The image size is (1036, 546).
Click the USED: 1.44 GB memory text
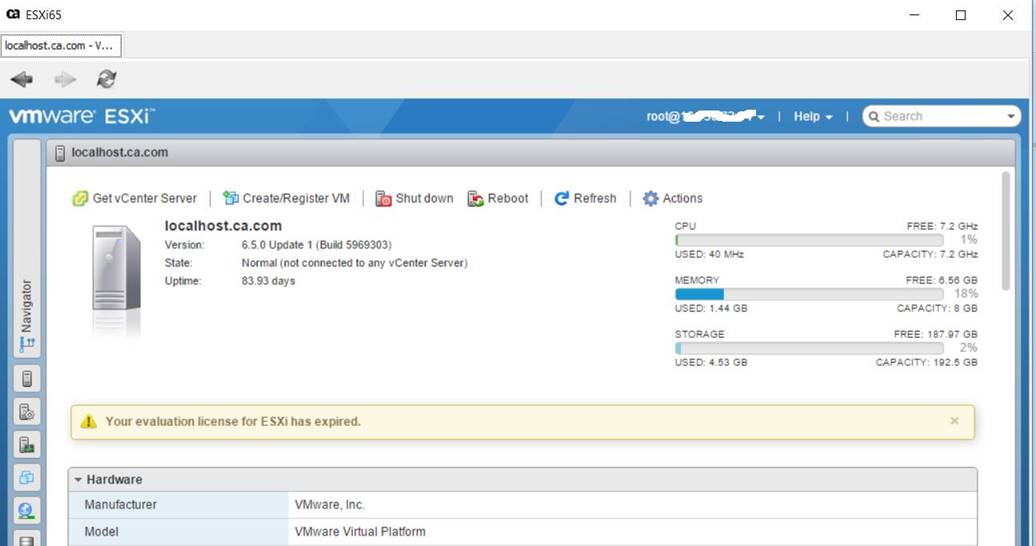point(711,308)
